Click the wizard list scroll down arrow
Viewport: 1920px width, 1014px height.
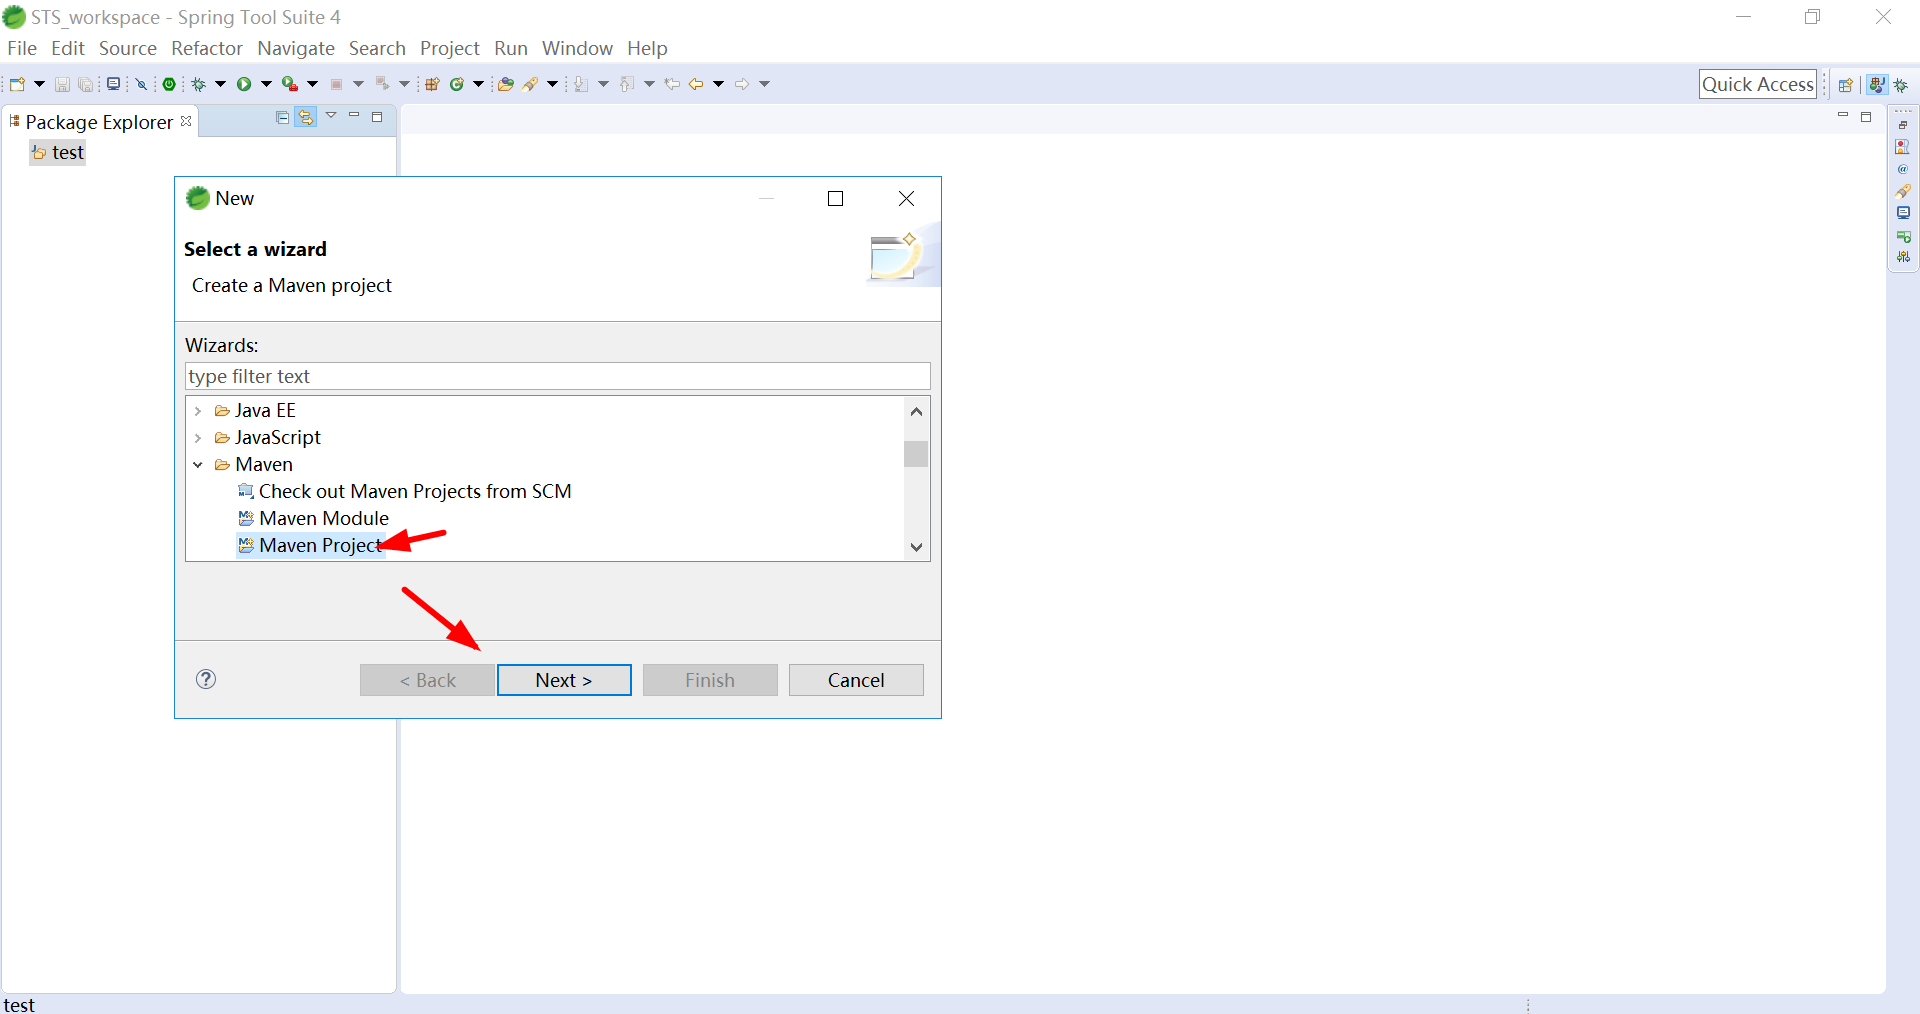(x=916, y=547)
